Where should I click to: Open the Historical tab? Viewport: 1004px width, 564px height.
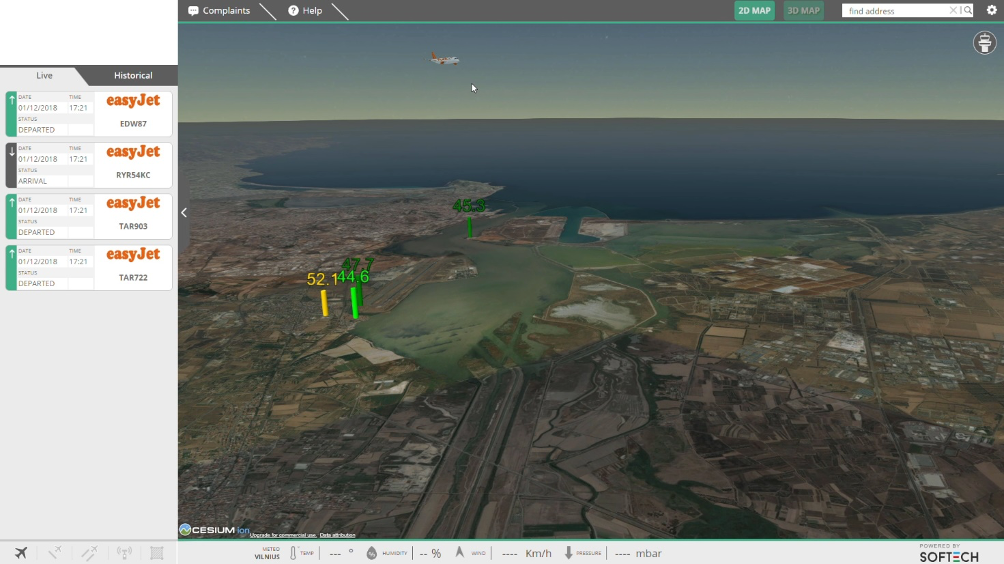tap(133, 76)
